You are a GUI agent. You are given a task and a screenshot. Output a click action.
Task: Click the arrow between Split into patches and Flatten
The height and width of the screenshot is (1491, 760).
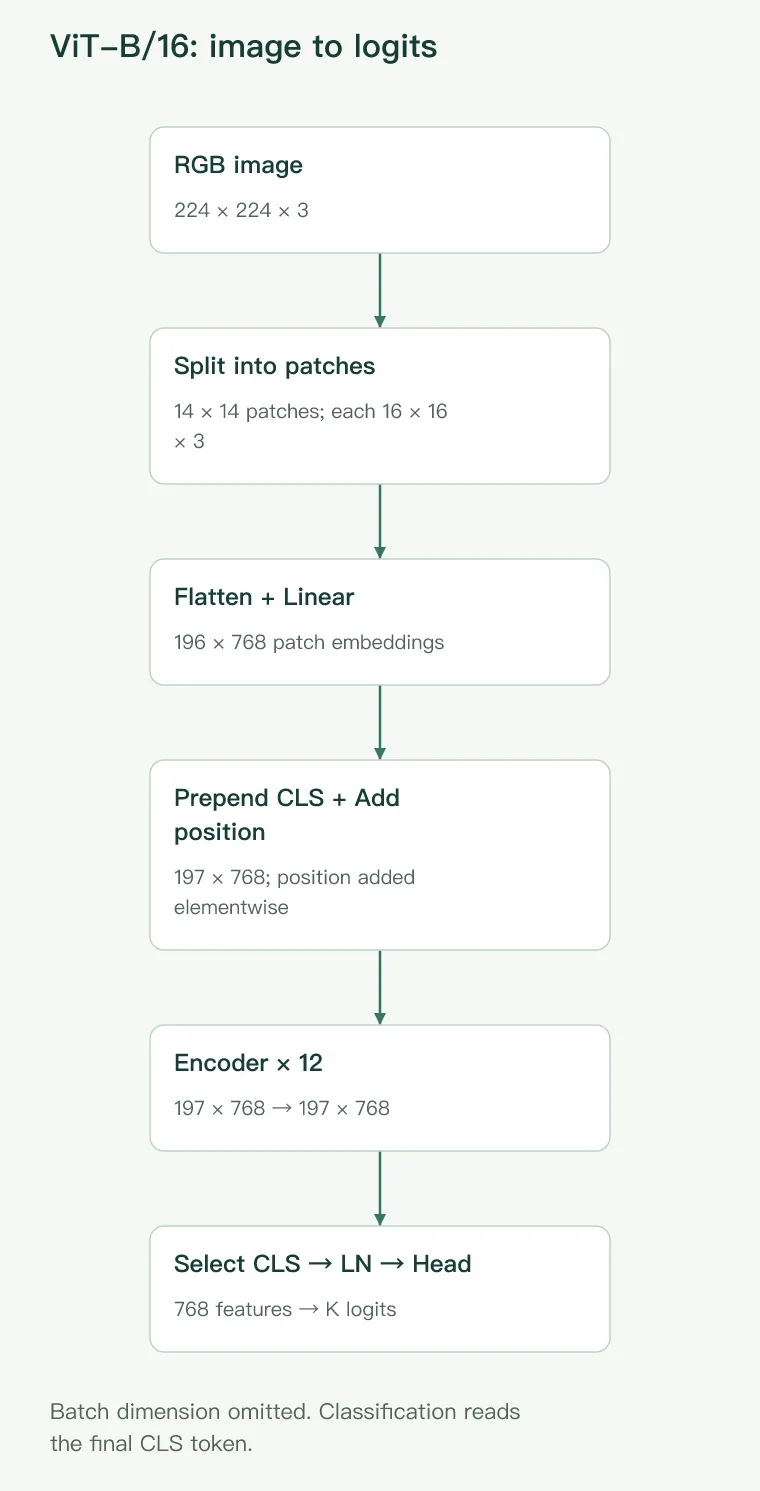tap(380, 521)
